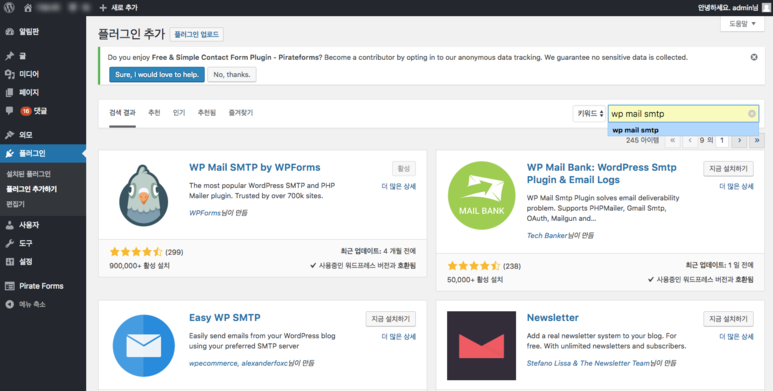Go to the previous results page

(x=690, y=141)
